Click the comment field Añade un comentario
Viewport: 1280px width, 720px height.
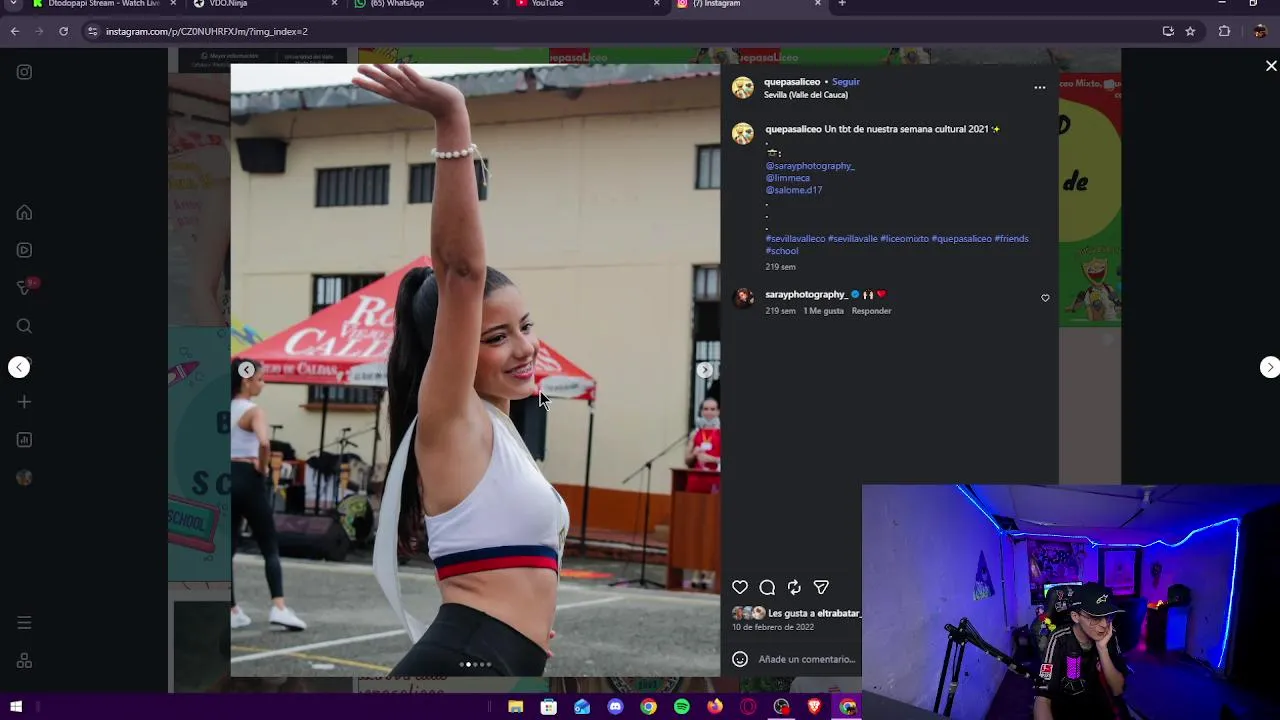click(x=807, y=659)
